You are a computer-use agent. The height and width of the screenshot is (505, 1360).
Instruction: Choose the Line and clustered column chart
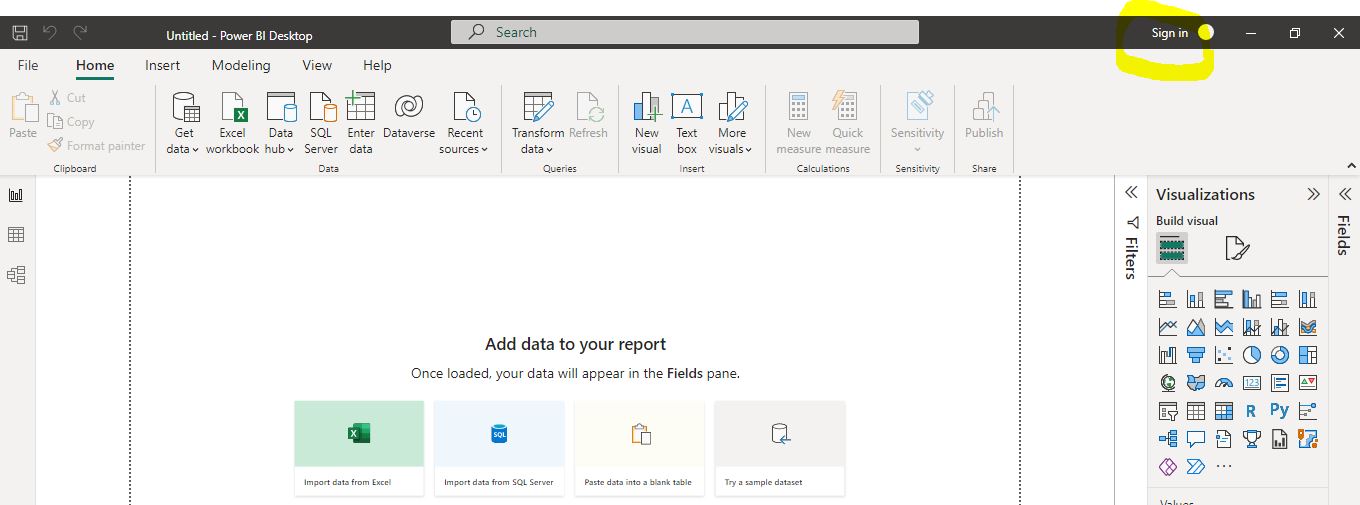1279,327
